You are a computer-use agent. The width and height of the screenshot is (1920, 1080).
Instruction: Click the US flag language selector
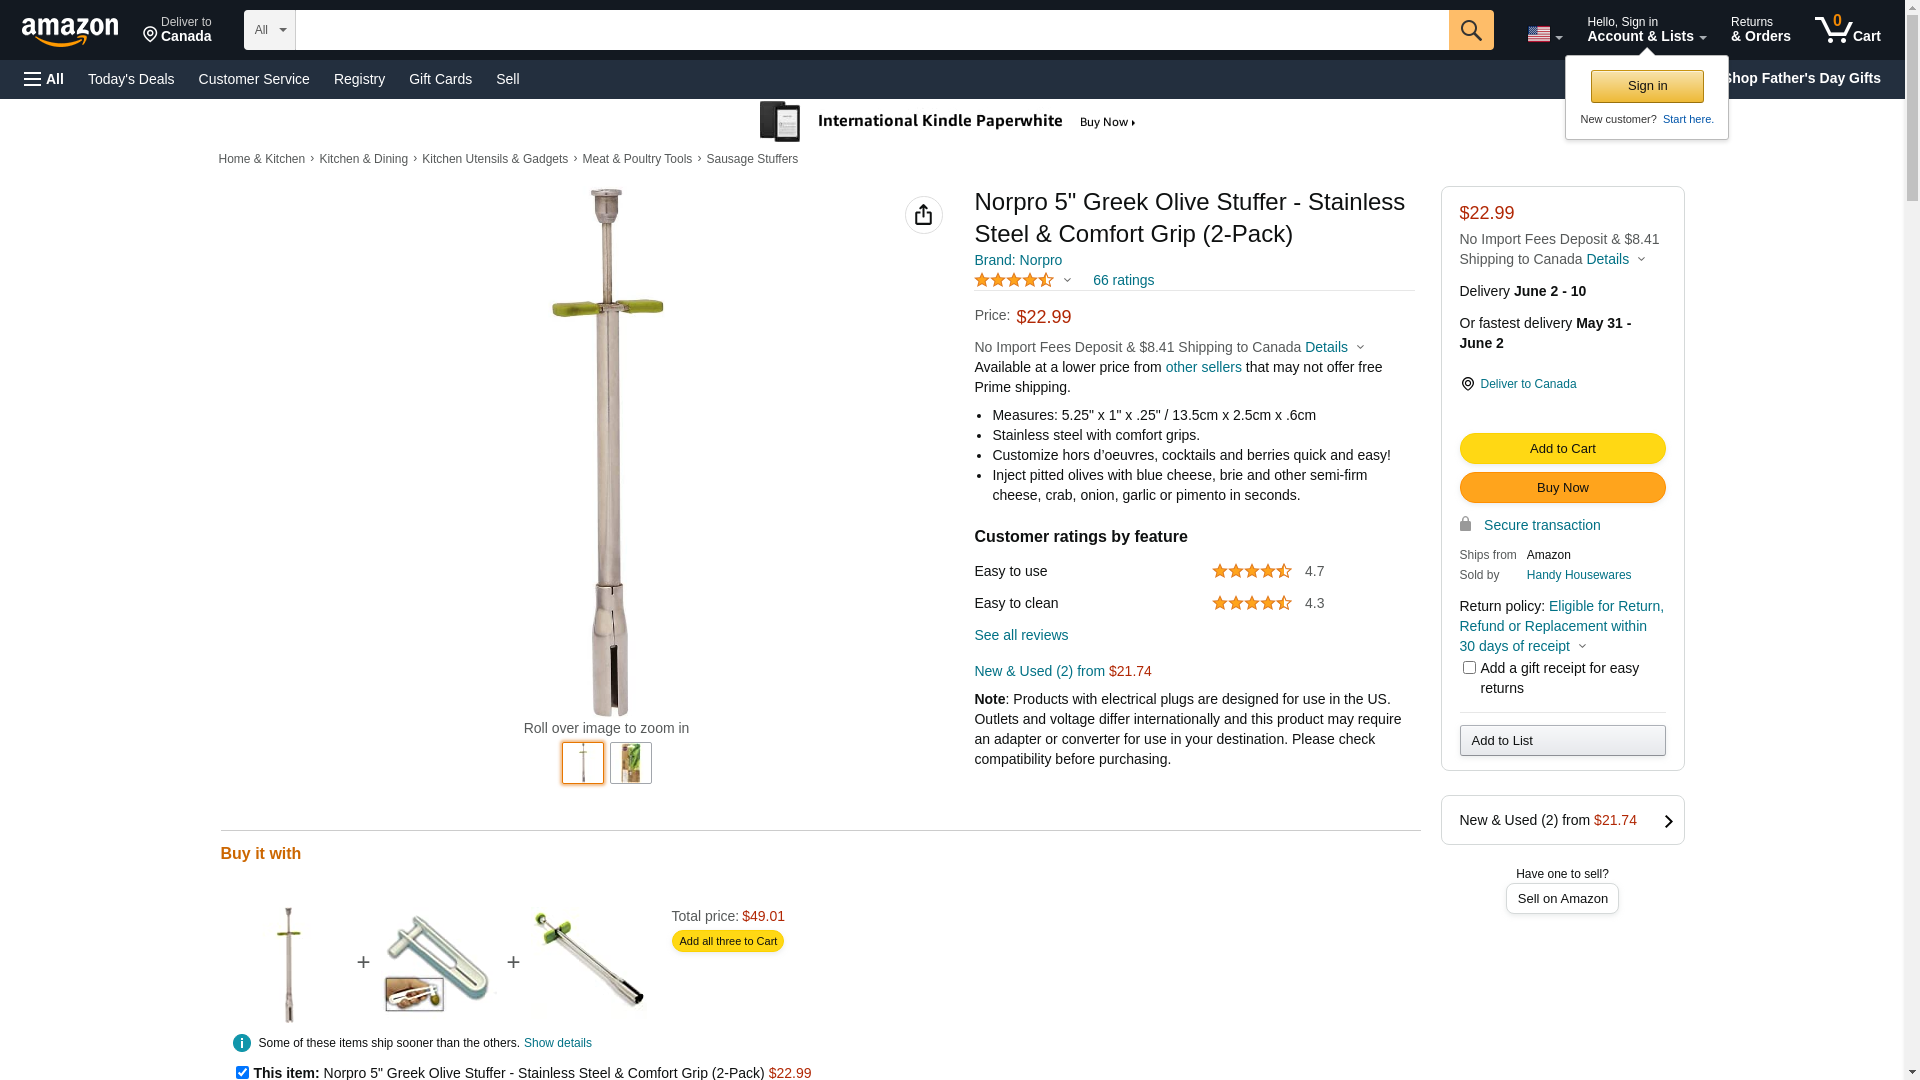click(x=1544, y=34)
